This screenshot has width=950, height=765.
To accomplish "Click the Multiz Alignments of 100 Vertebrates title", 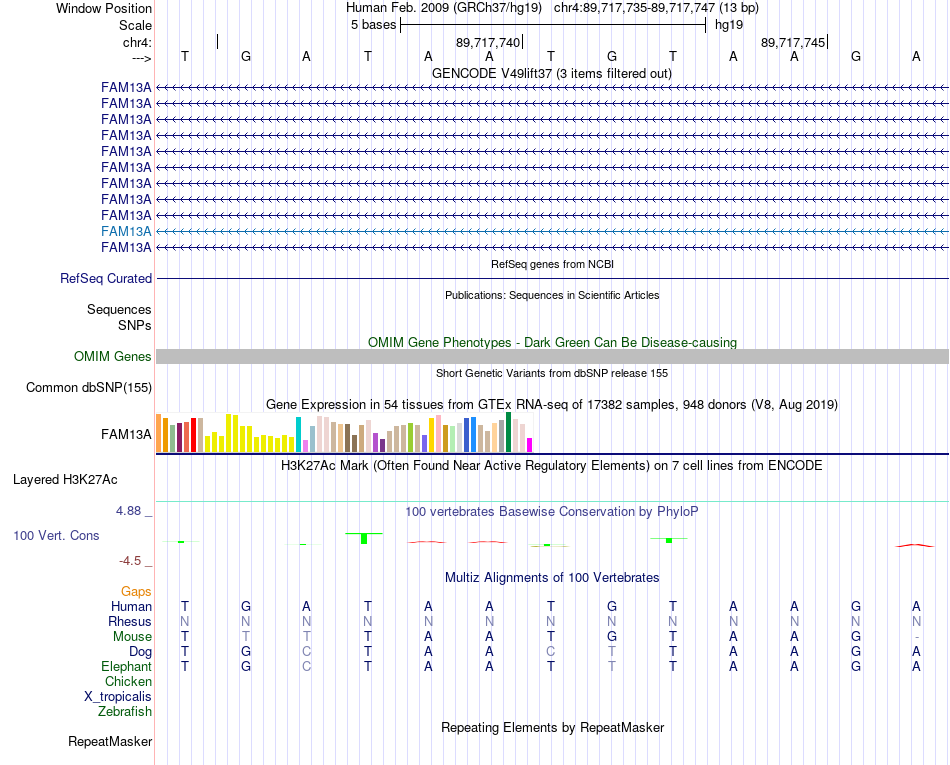I will click(x=552, y=578).
